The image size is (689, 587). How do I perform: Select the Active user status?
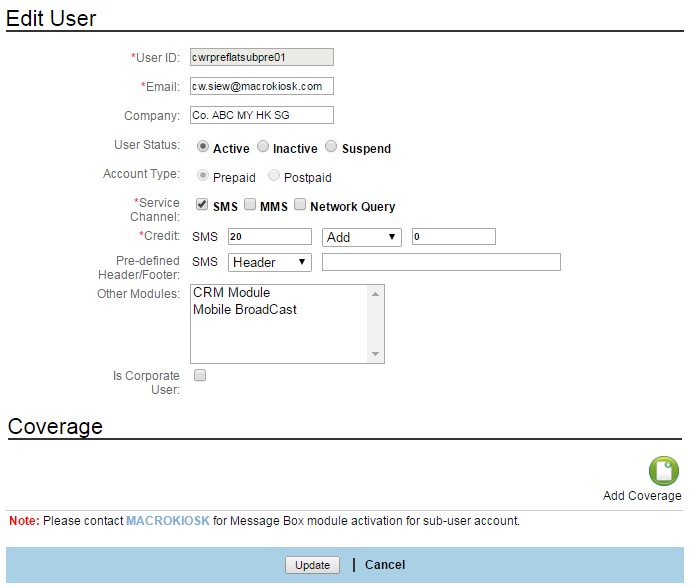click(203, 147)
